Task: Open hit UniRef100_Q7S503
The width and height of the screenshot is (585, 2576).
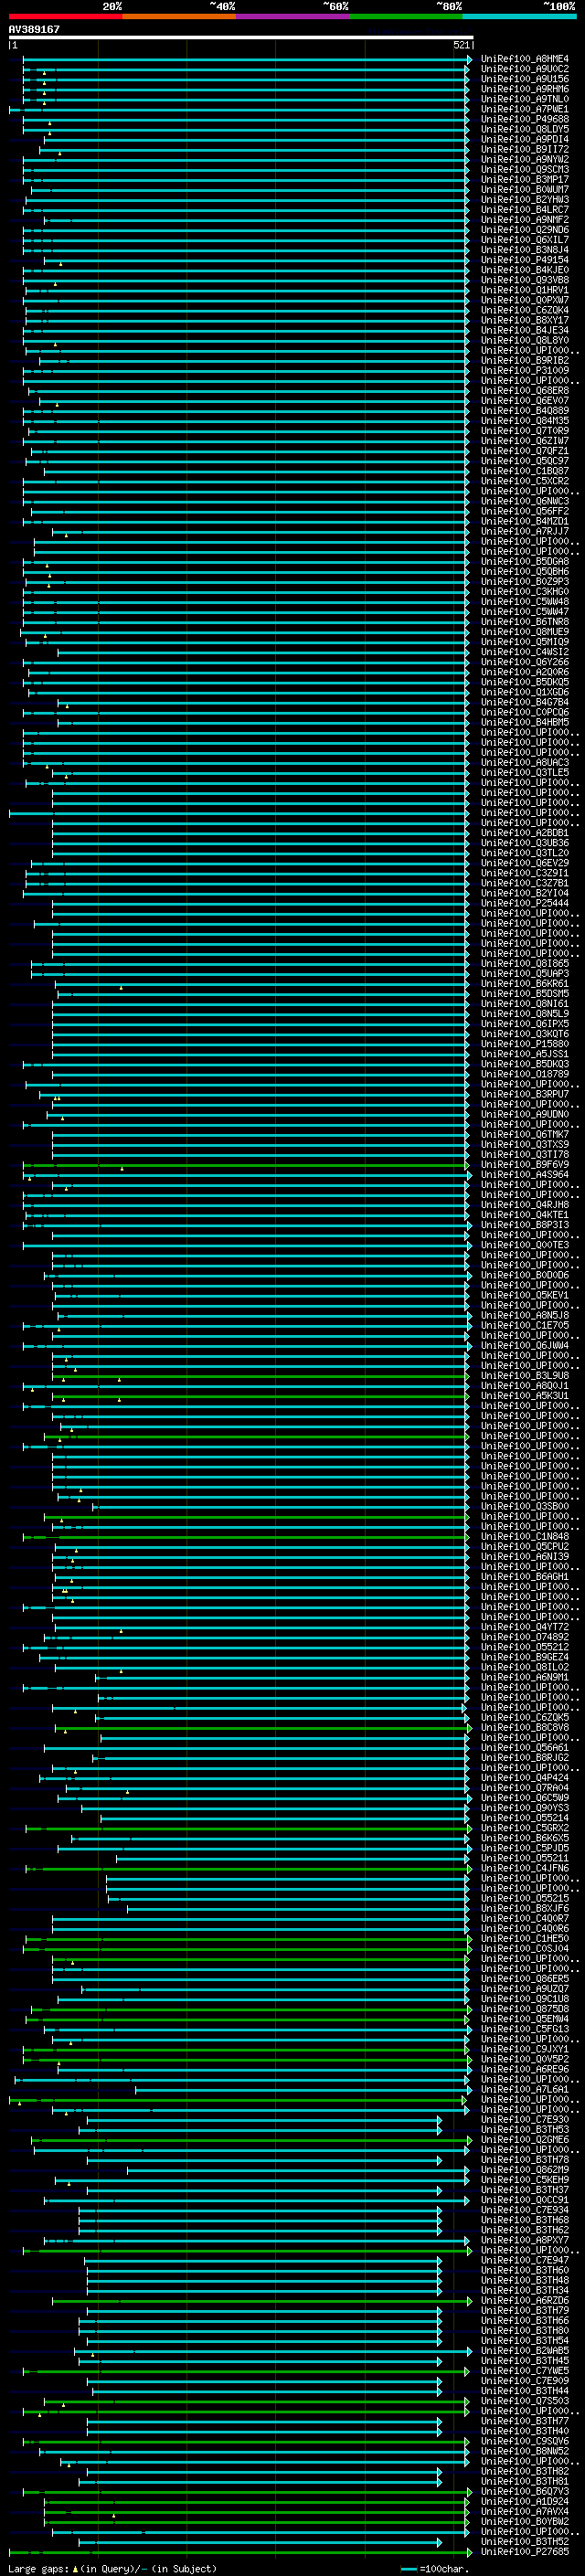Action: pyautogui.click(x=525, y=2400)
